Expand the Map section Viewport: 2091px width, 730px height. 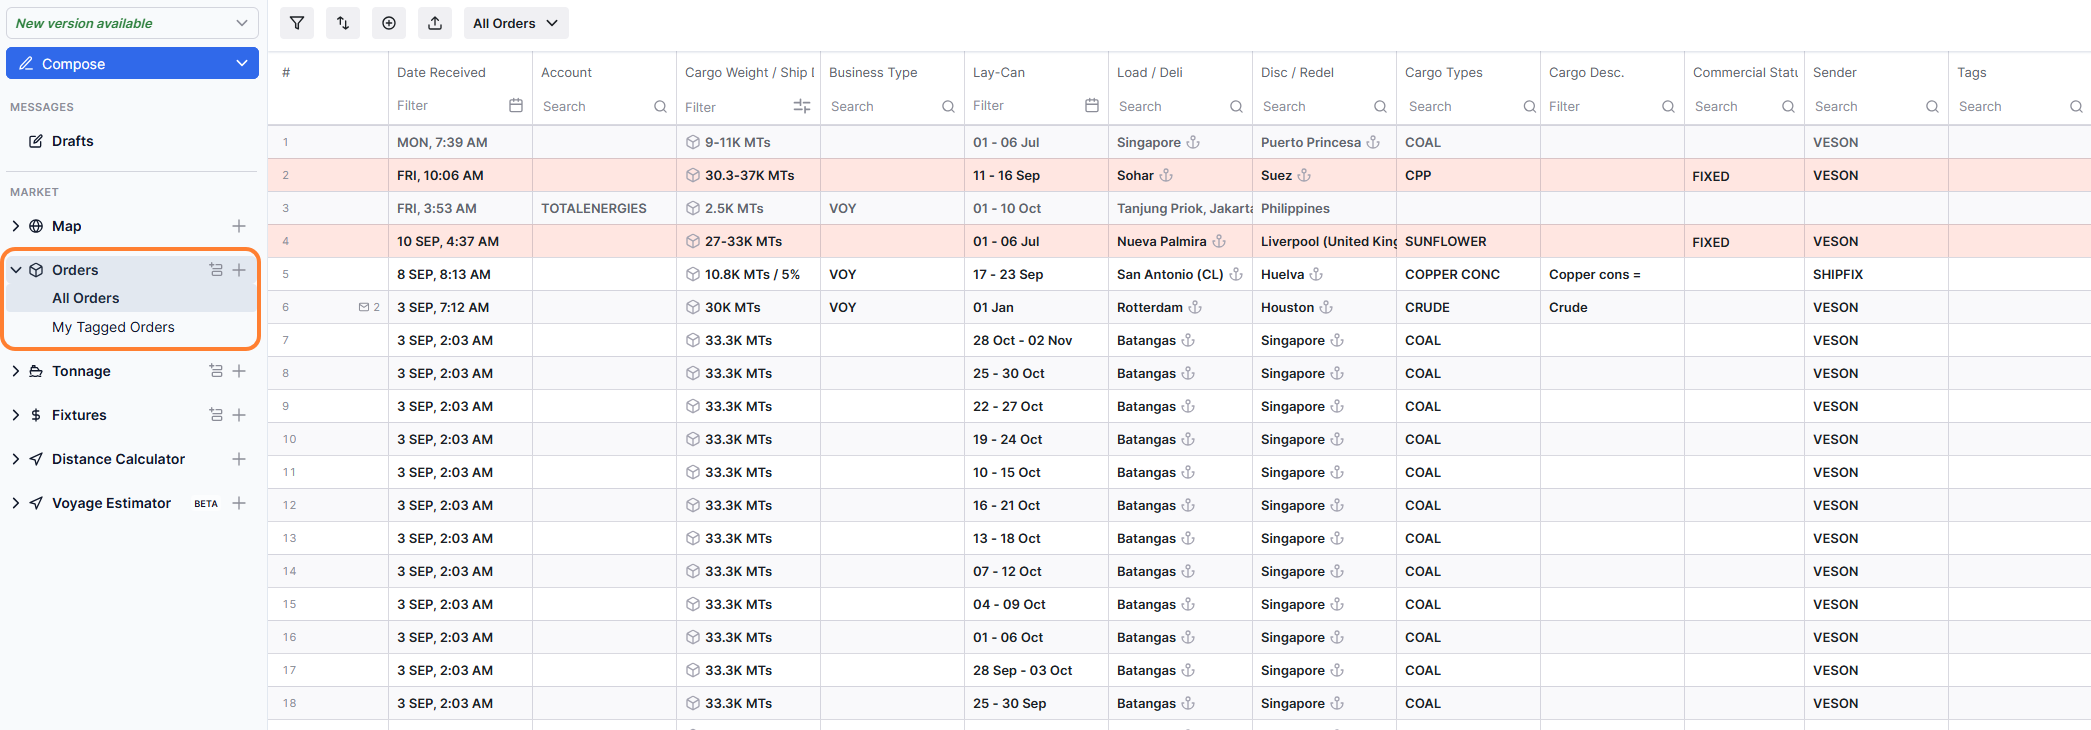point(16,226)
